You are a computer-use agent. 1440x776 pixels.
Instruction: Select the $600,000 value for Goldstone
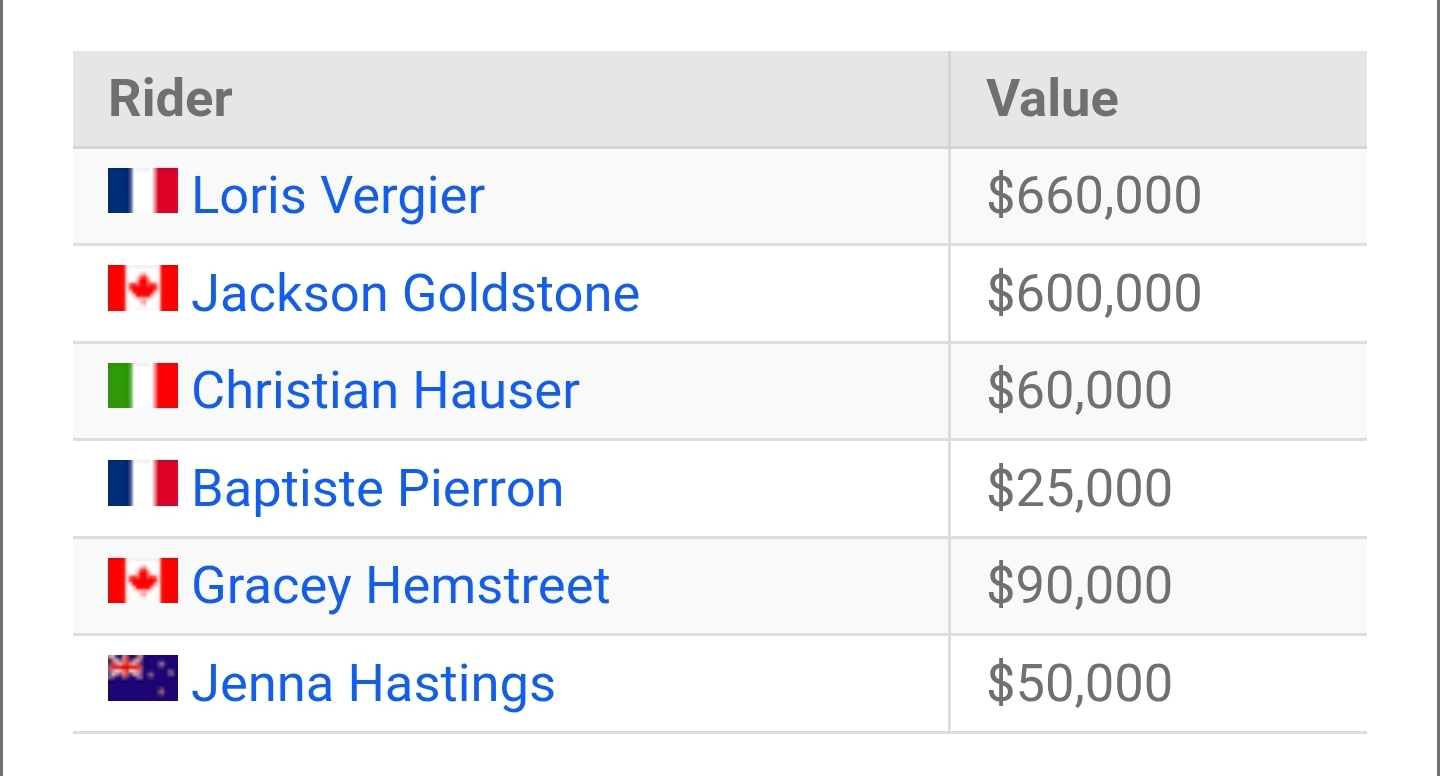1094,293
